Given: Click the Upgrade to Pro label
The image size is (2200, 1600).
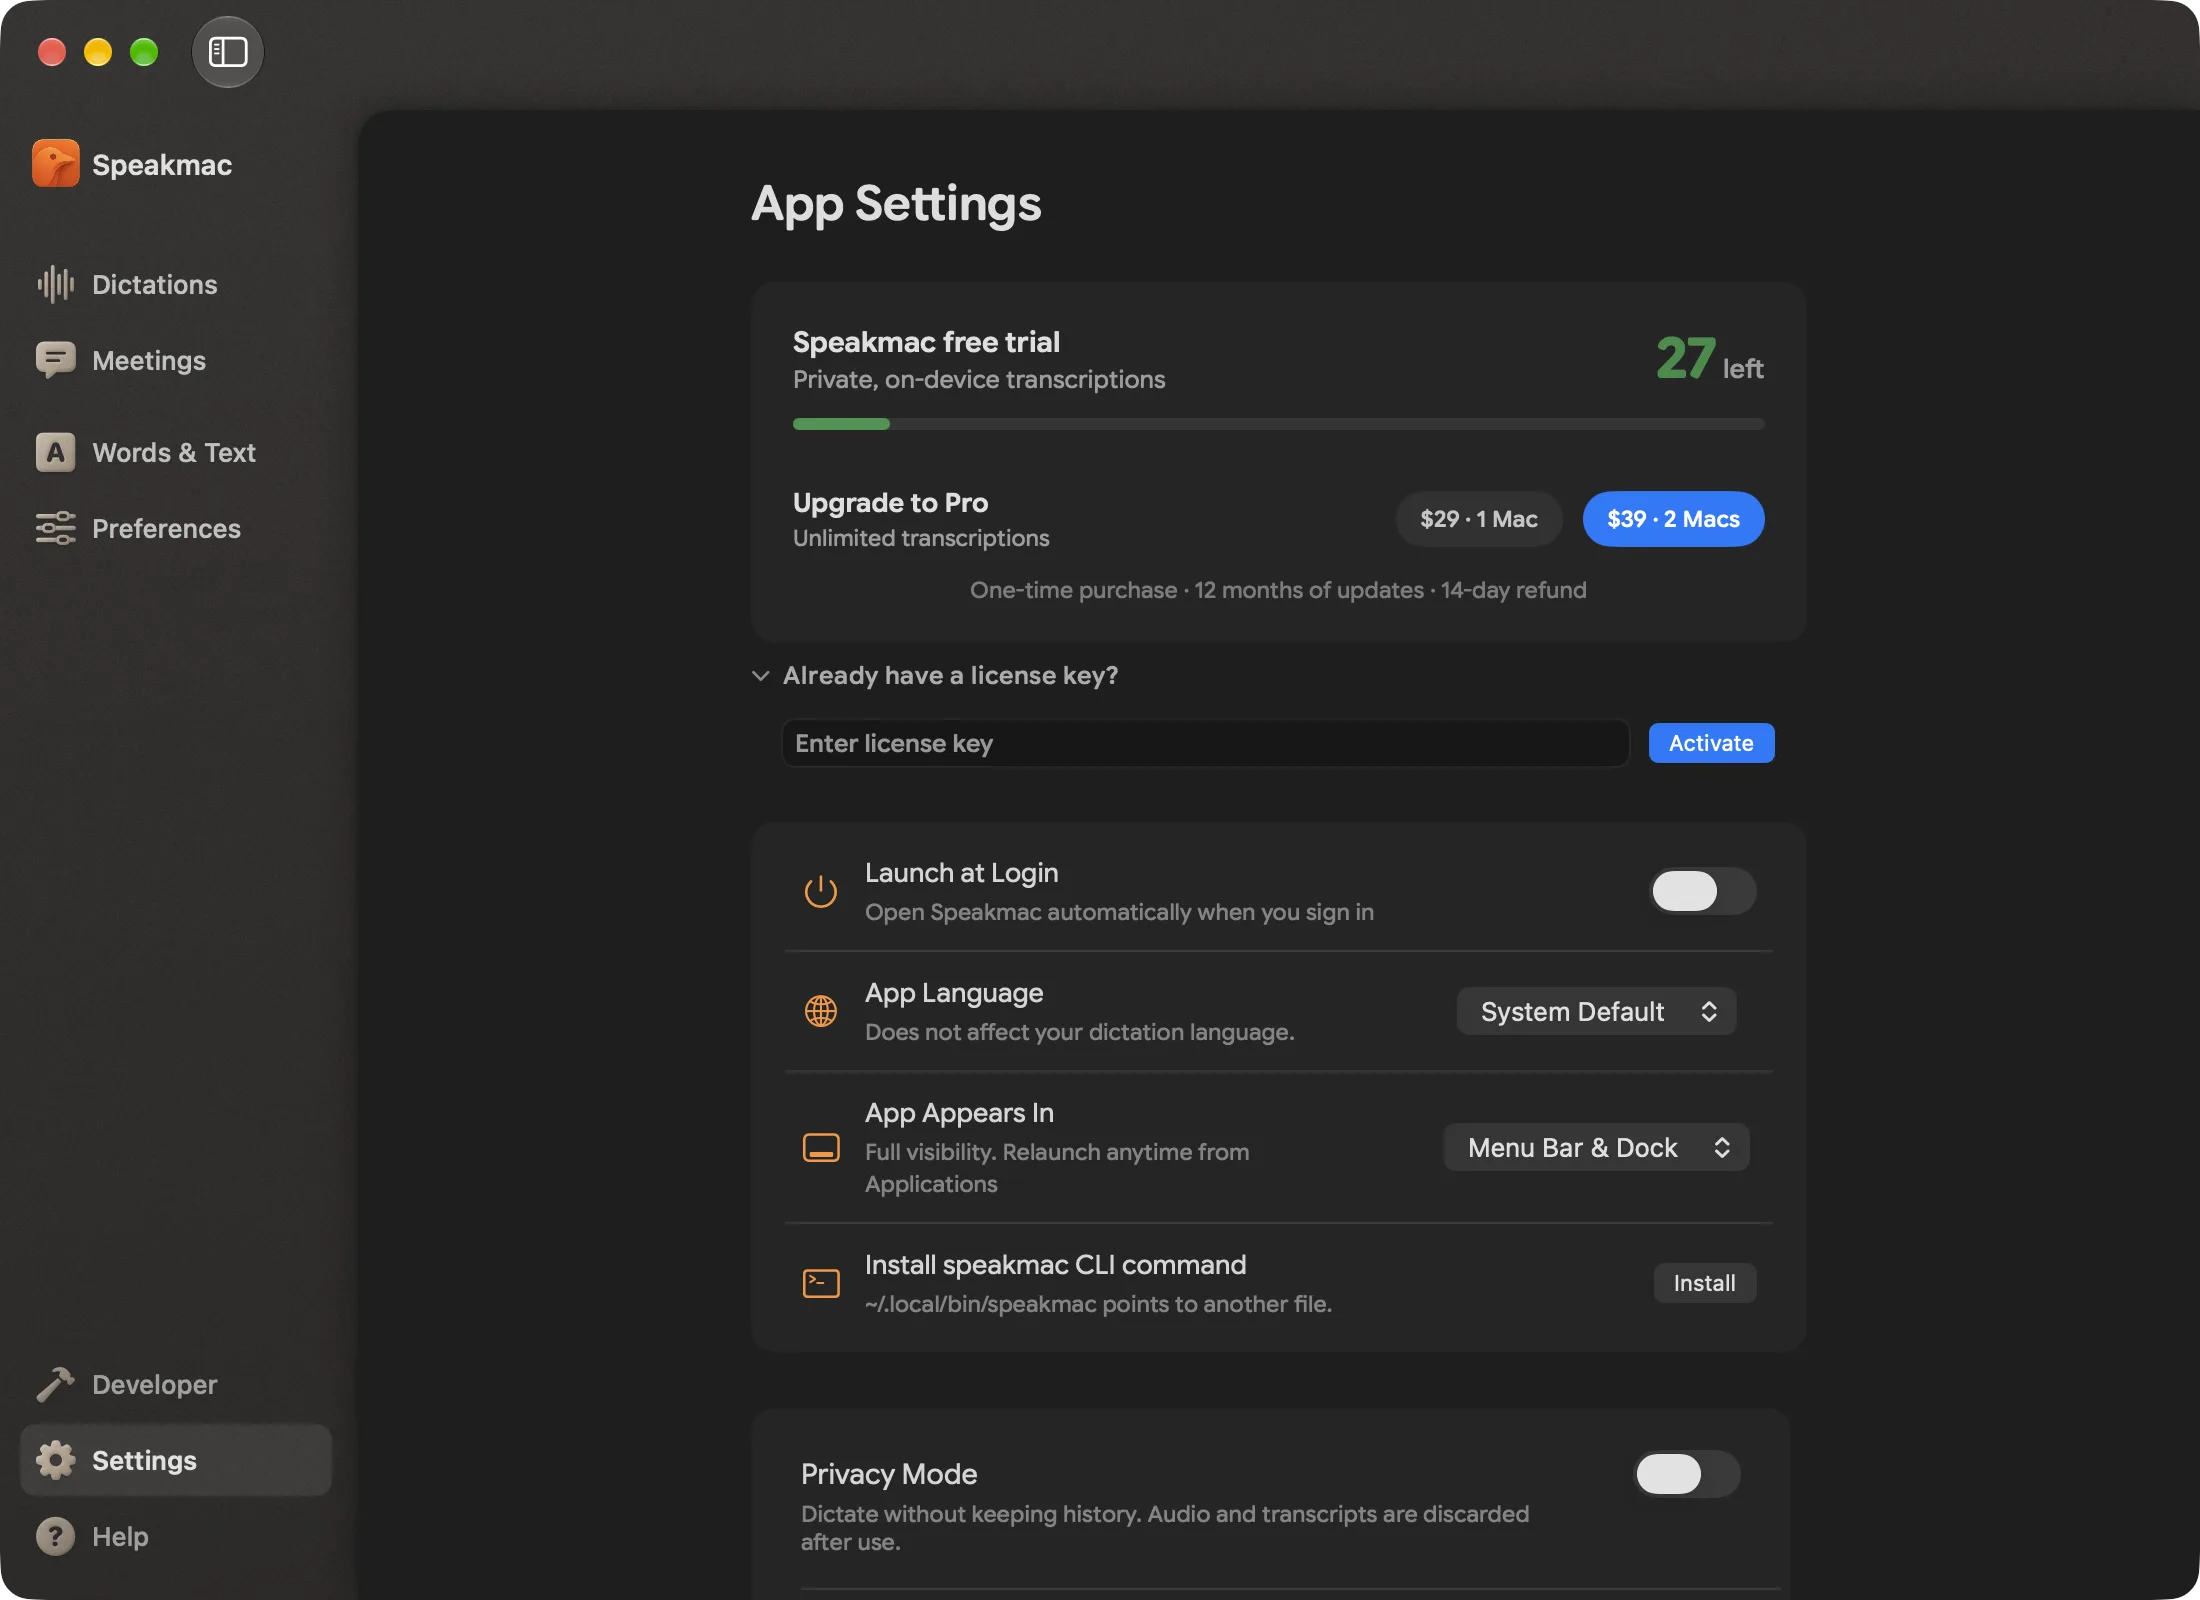Looking at the screenshot, I should [890, 502].
